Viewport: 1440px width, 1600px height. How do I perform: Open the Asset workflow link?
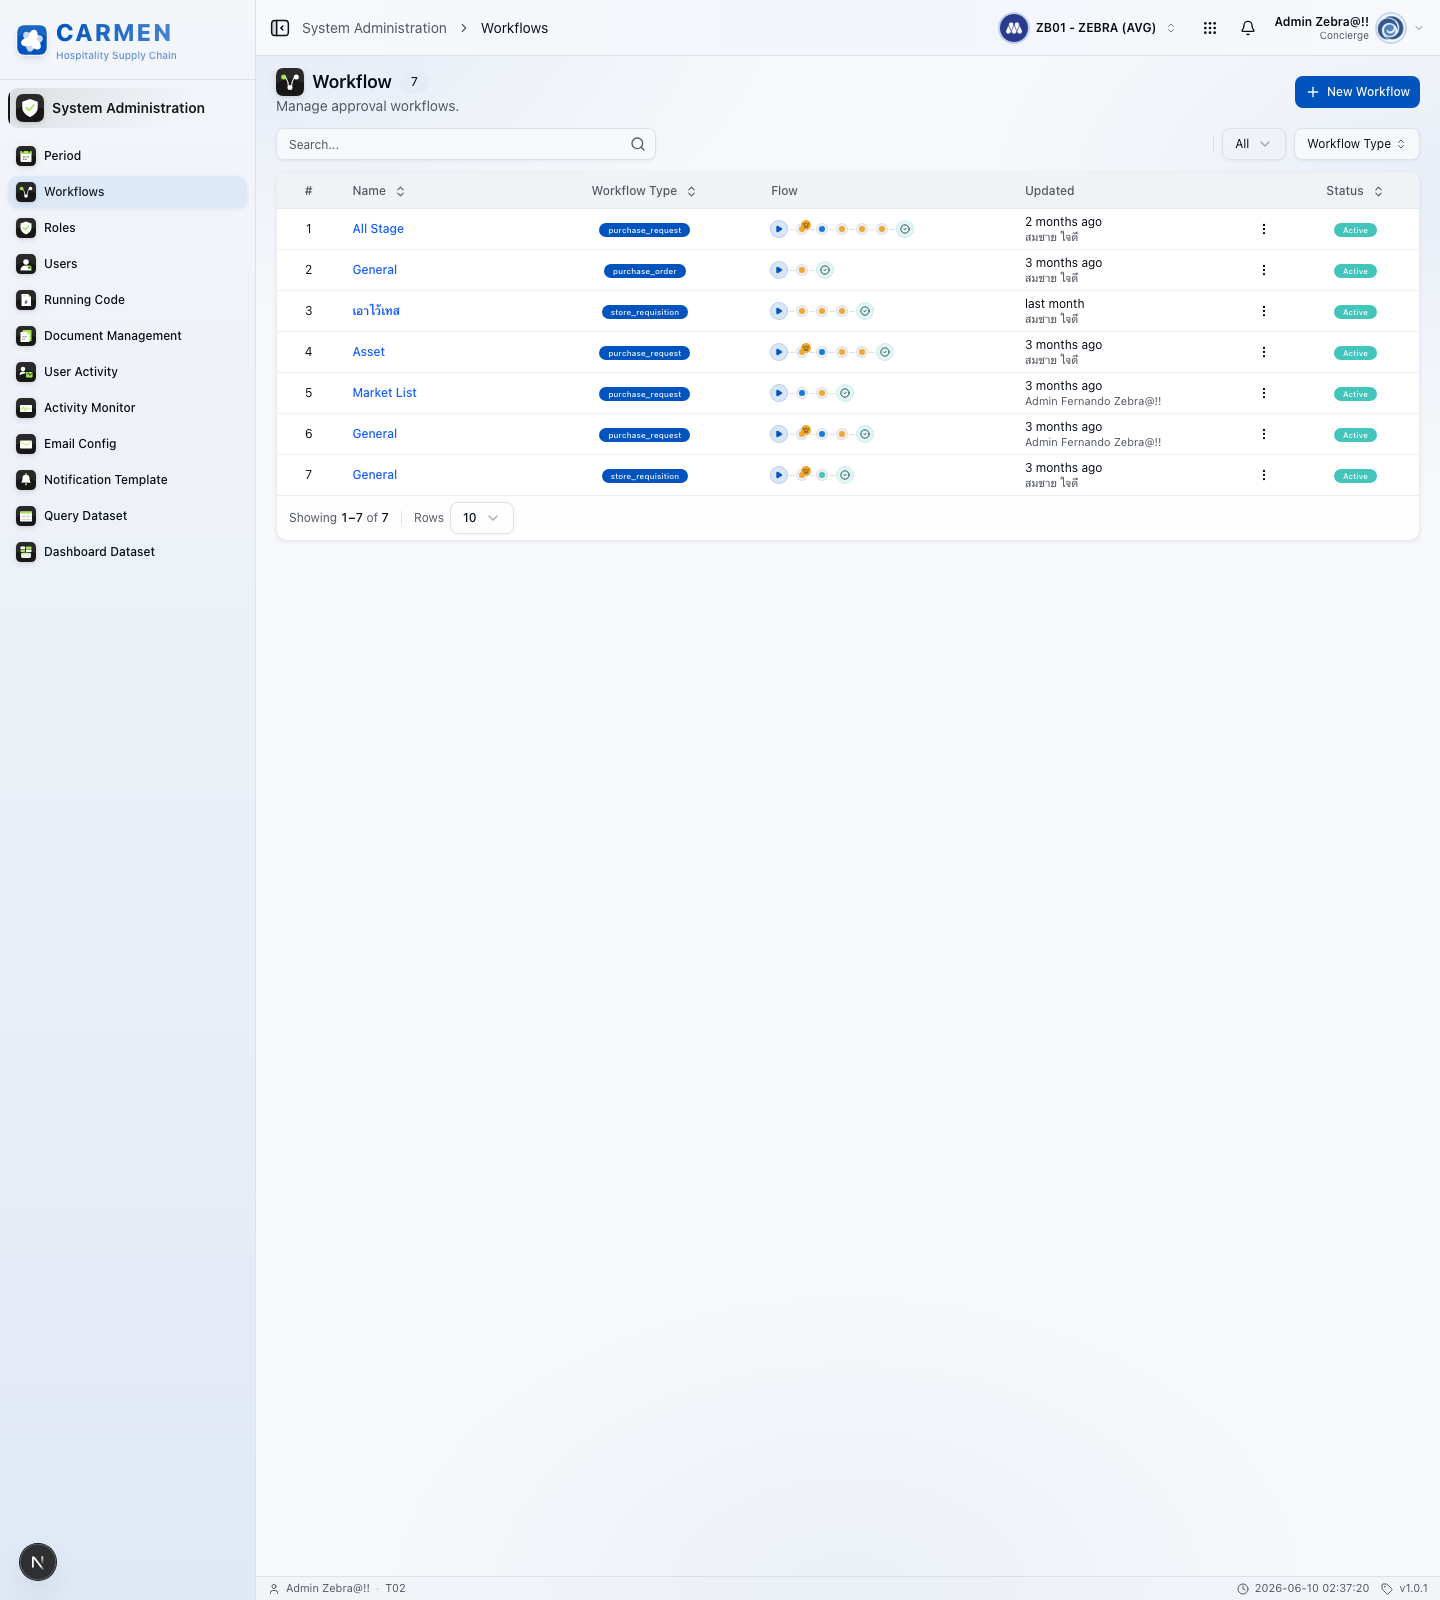(368, 352)
